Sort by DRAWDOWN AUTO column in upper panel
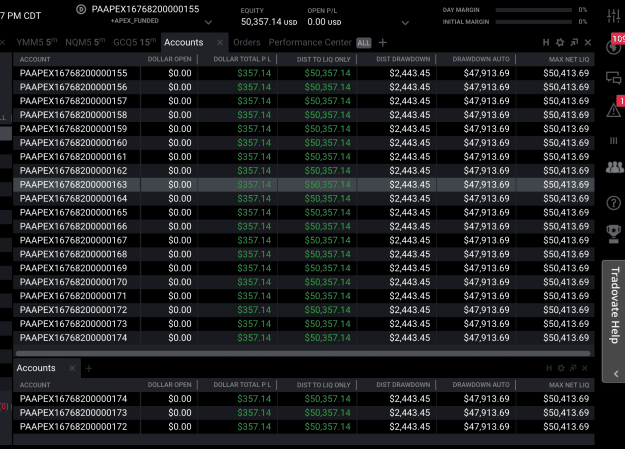The height and width of the screenshot is (449, 625). coord(481,59)
